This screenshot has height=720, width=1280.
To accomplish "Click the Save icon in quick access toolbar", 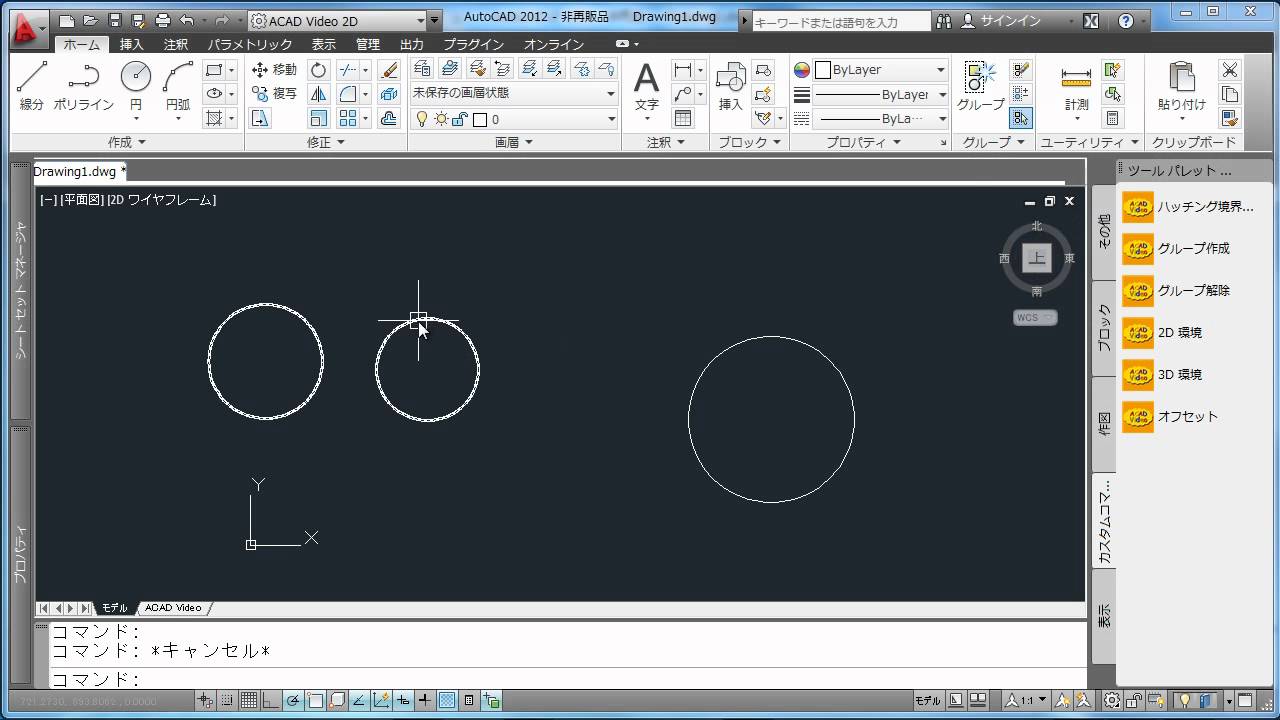I will [114, 20].
